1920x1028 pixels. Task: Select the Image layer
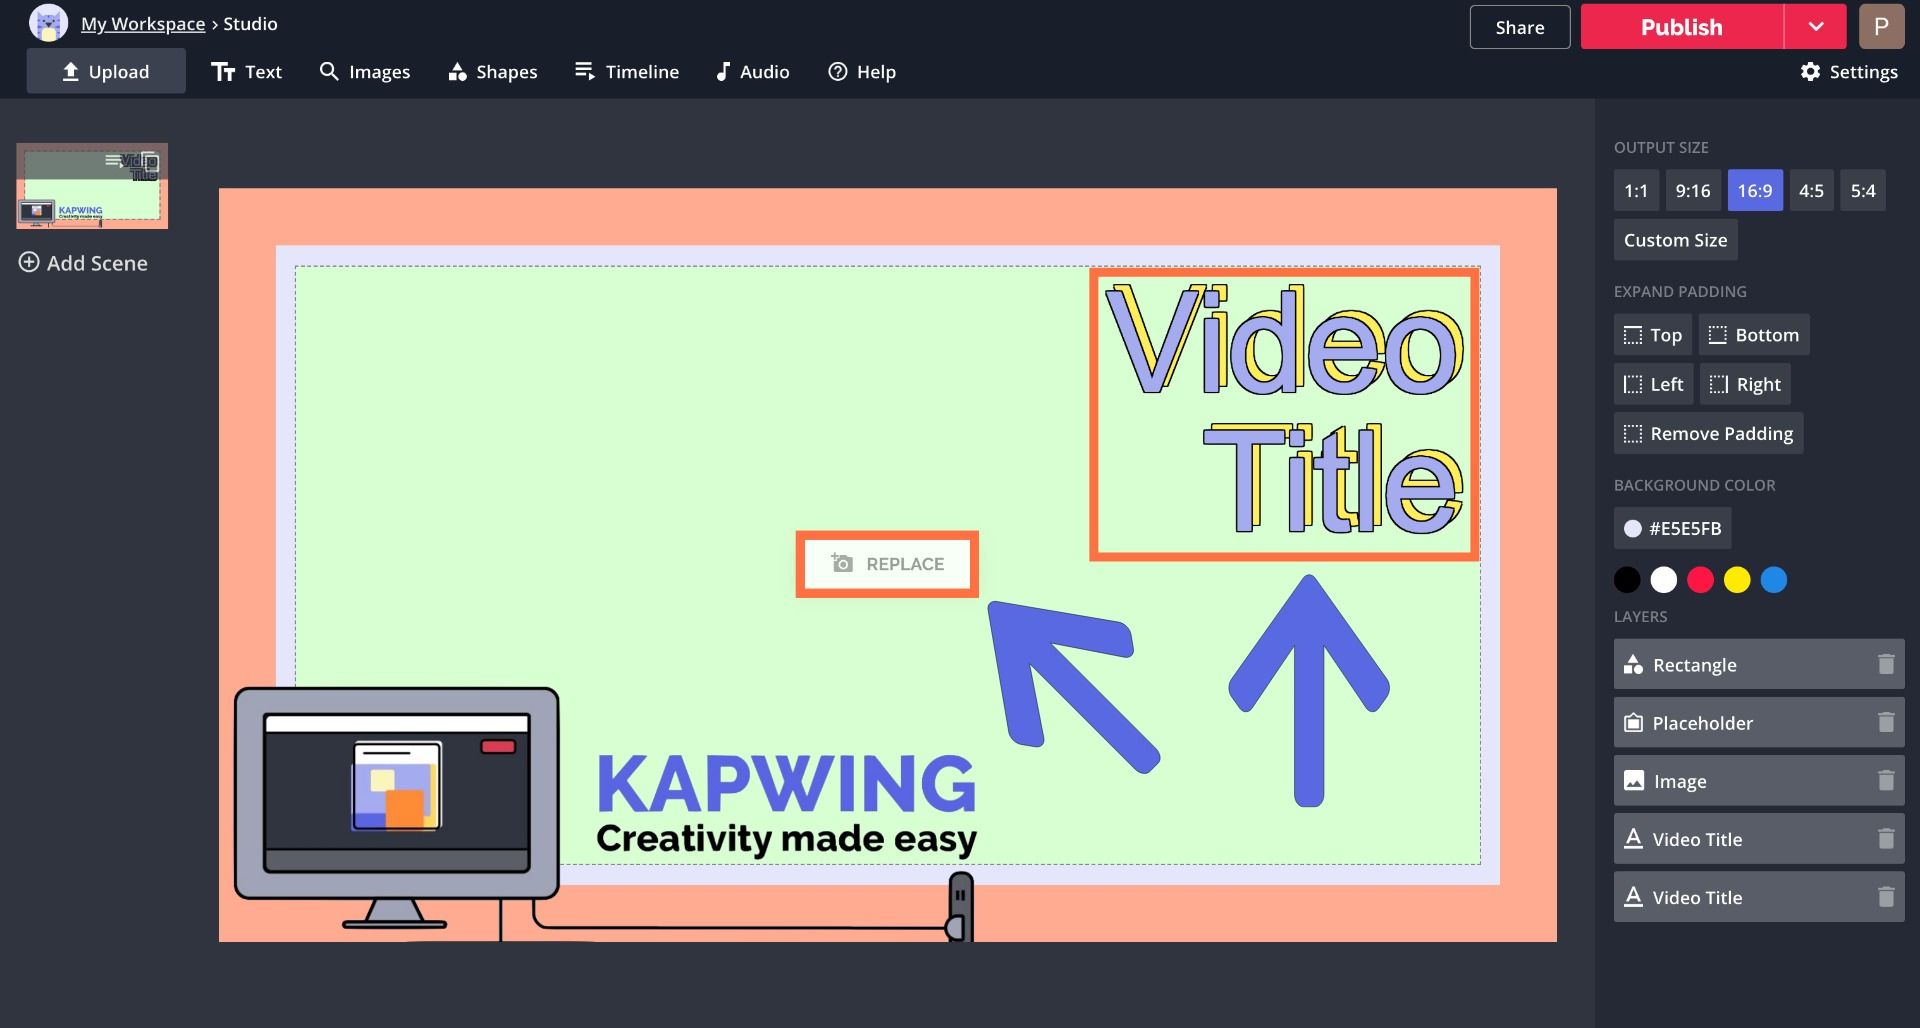(1759, 780)
